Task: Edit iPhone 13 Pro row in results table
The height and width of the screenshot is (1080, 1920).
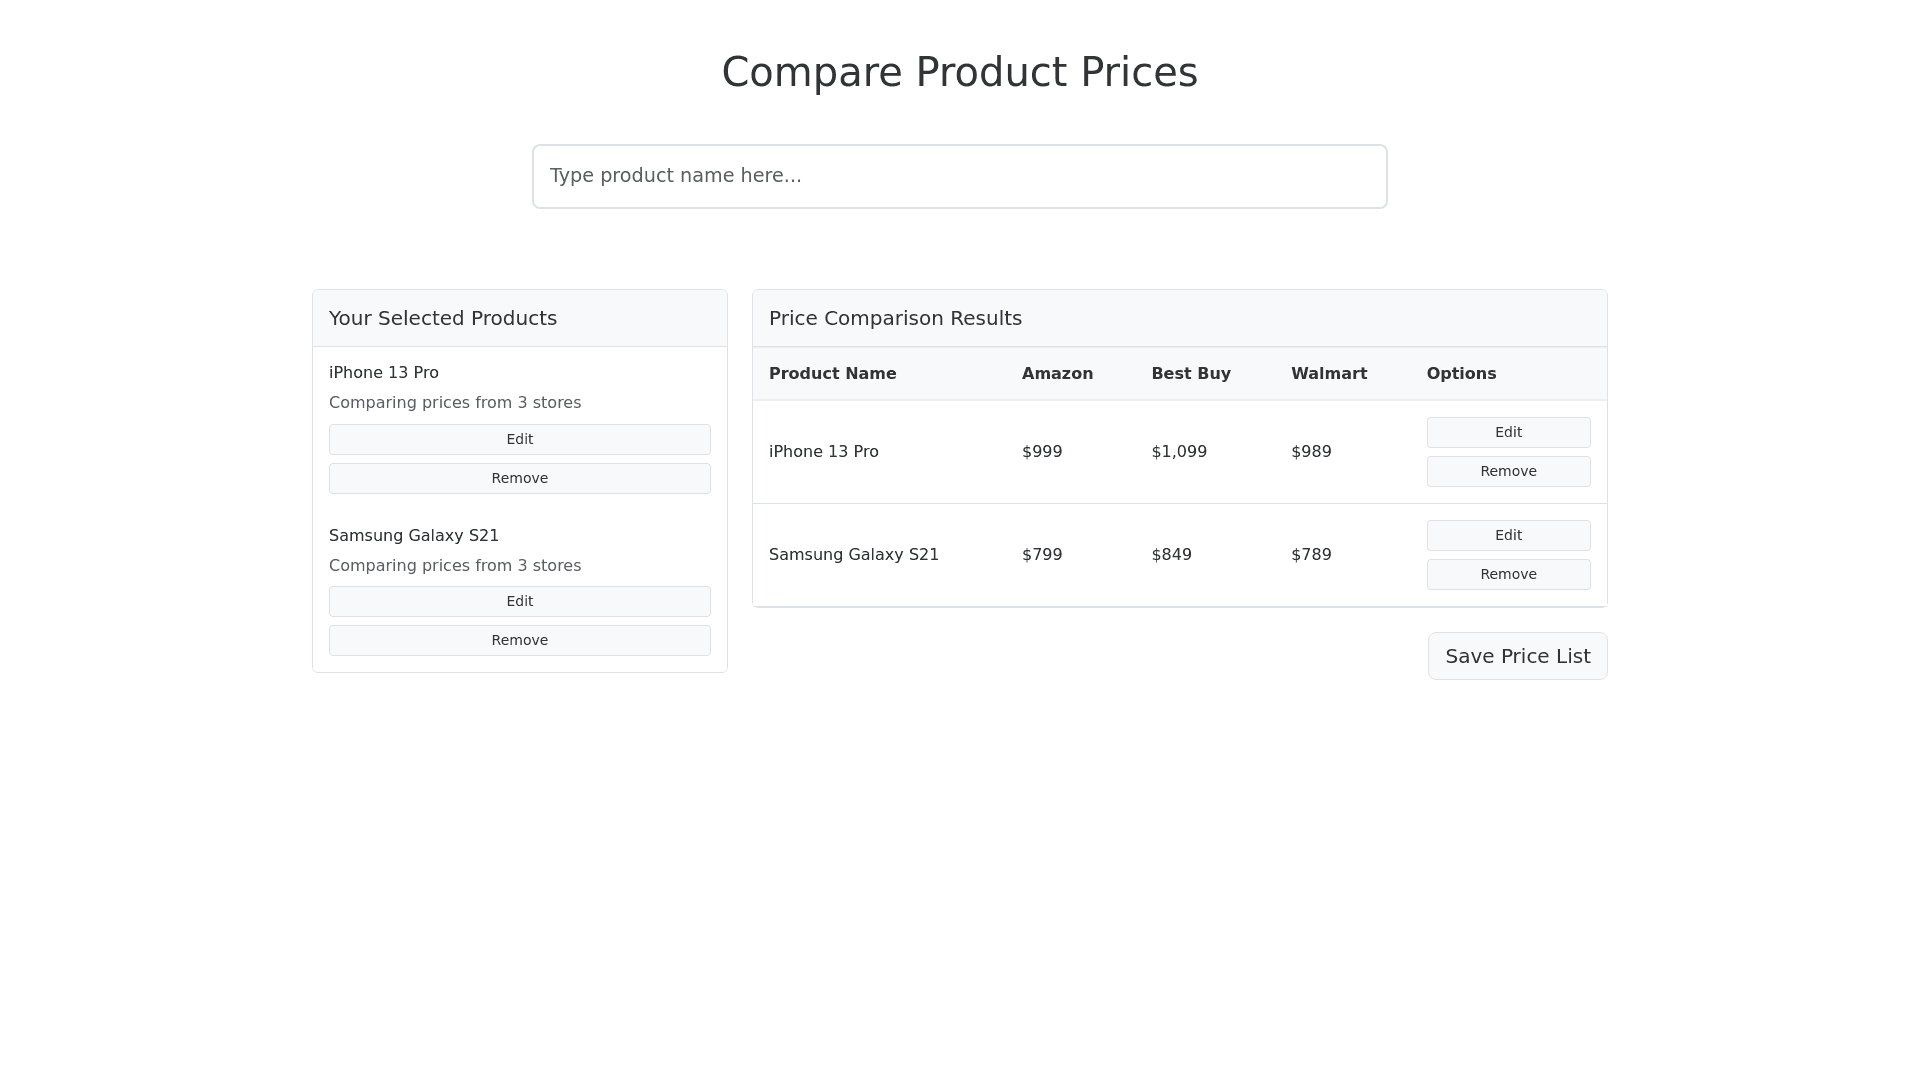Action: (1507, 432)
